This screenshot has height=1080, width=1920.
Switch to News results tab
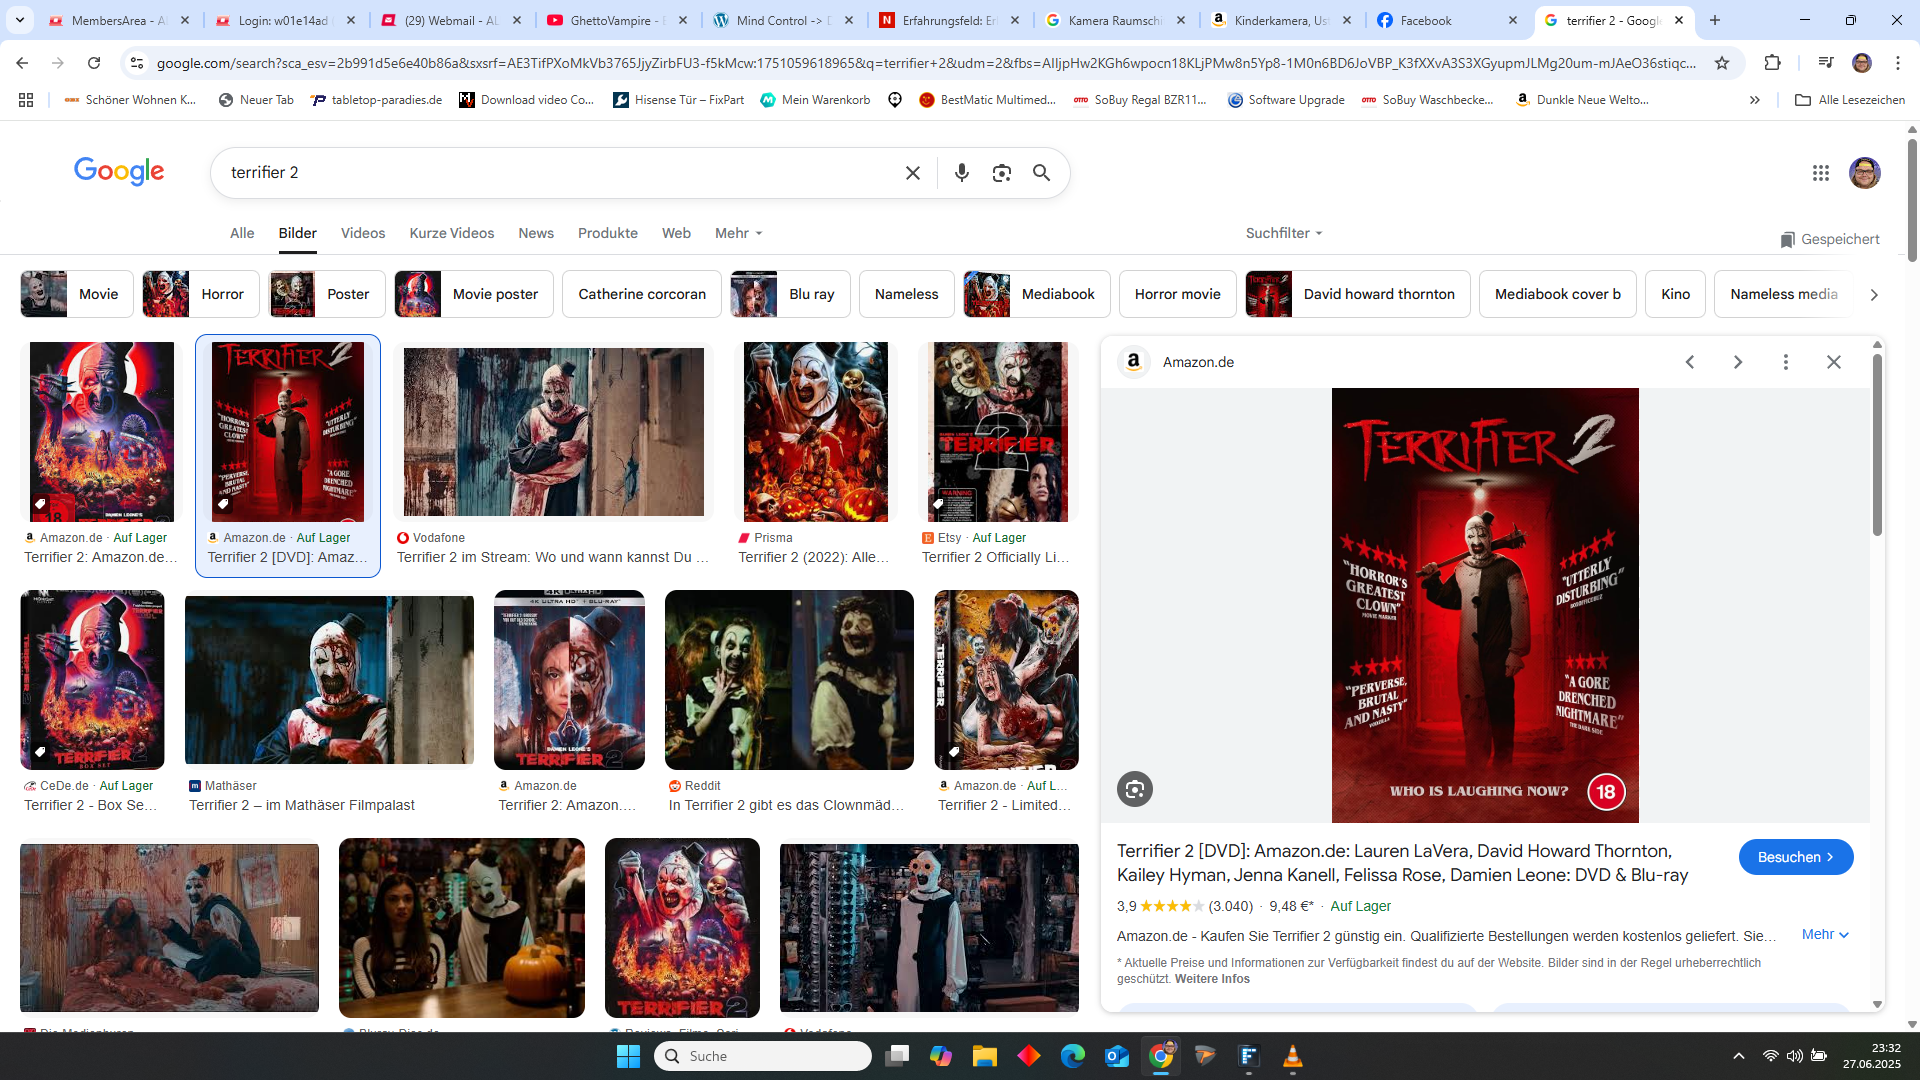click(536, 233)
